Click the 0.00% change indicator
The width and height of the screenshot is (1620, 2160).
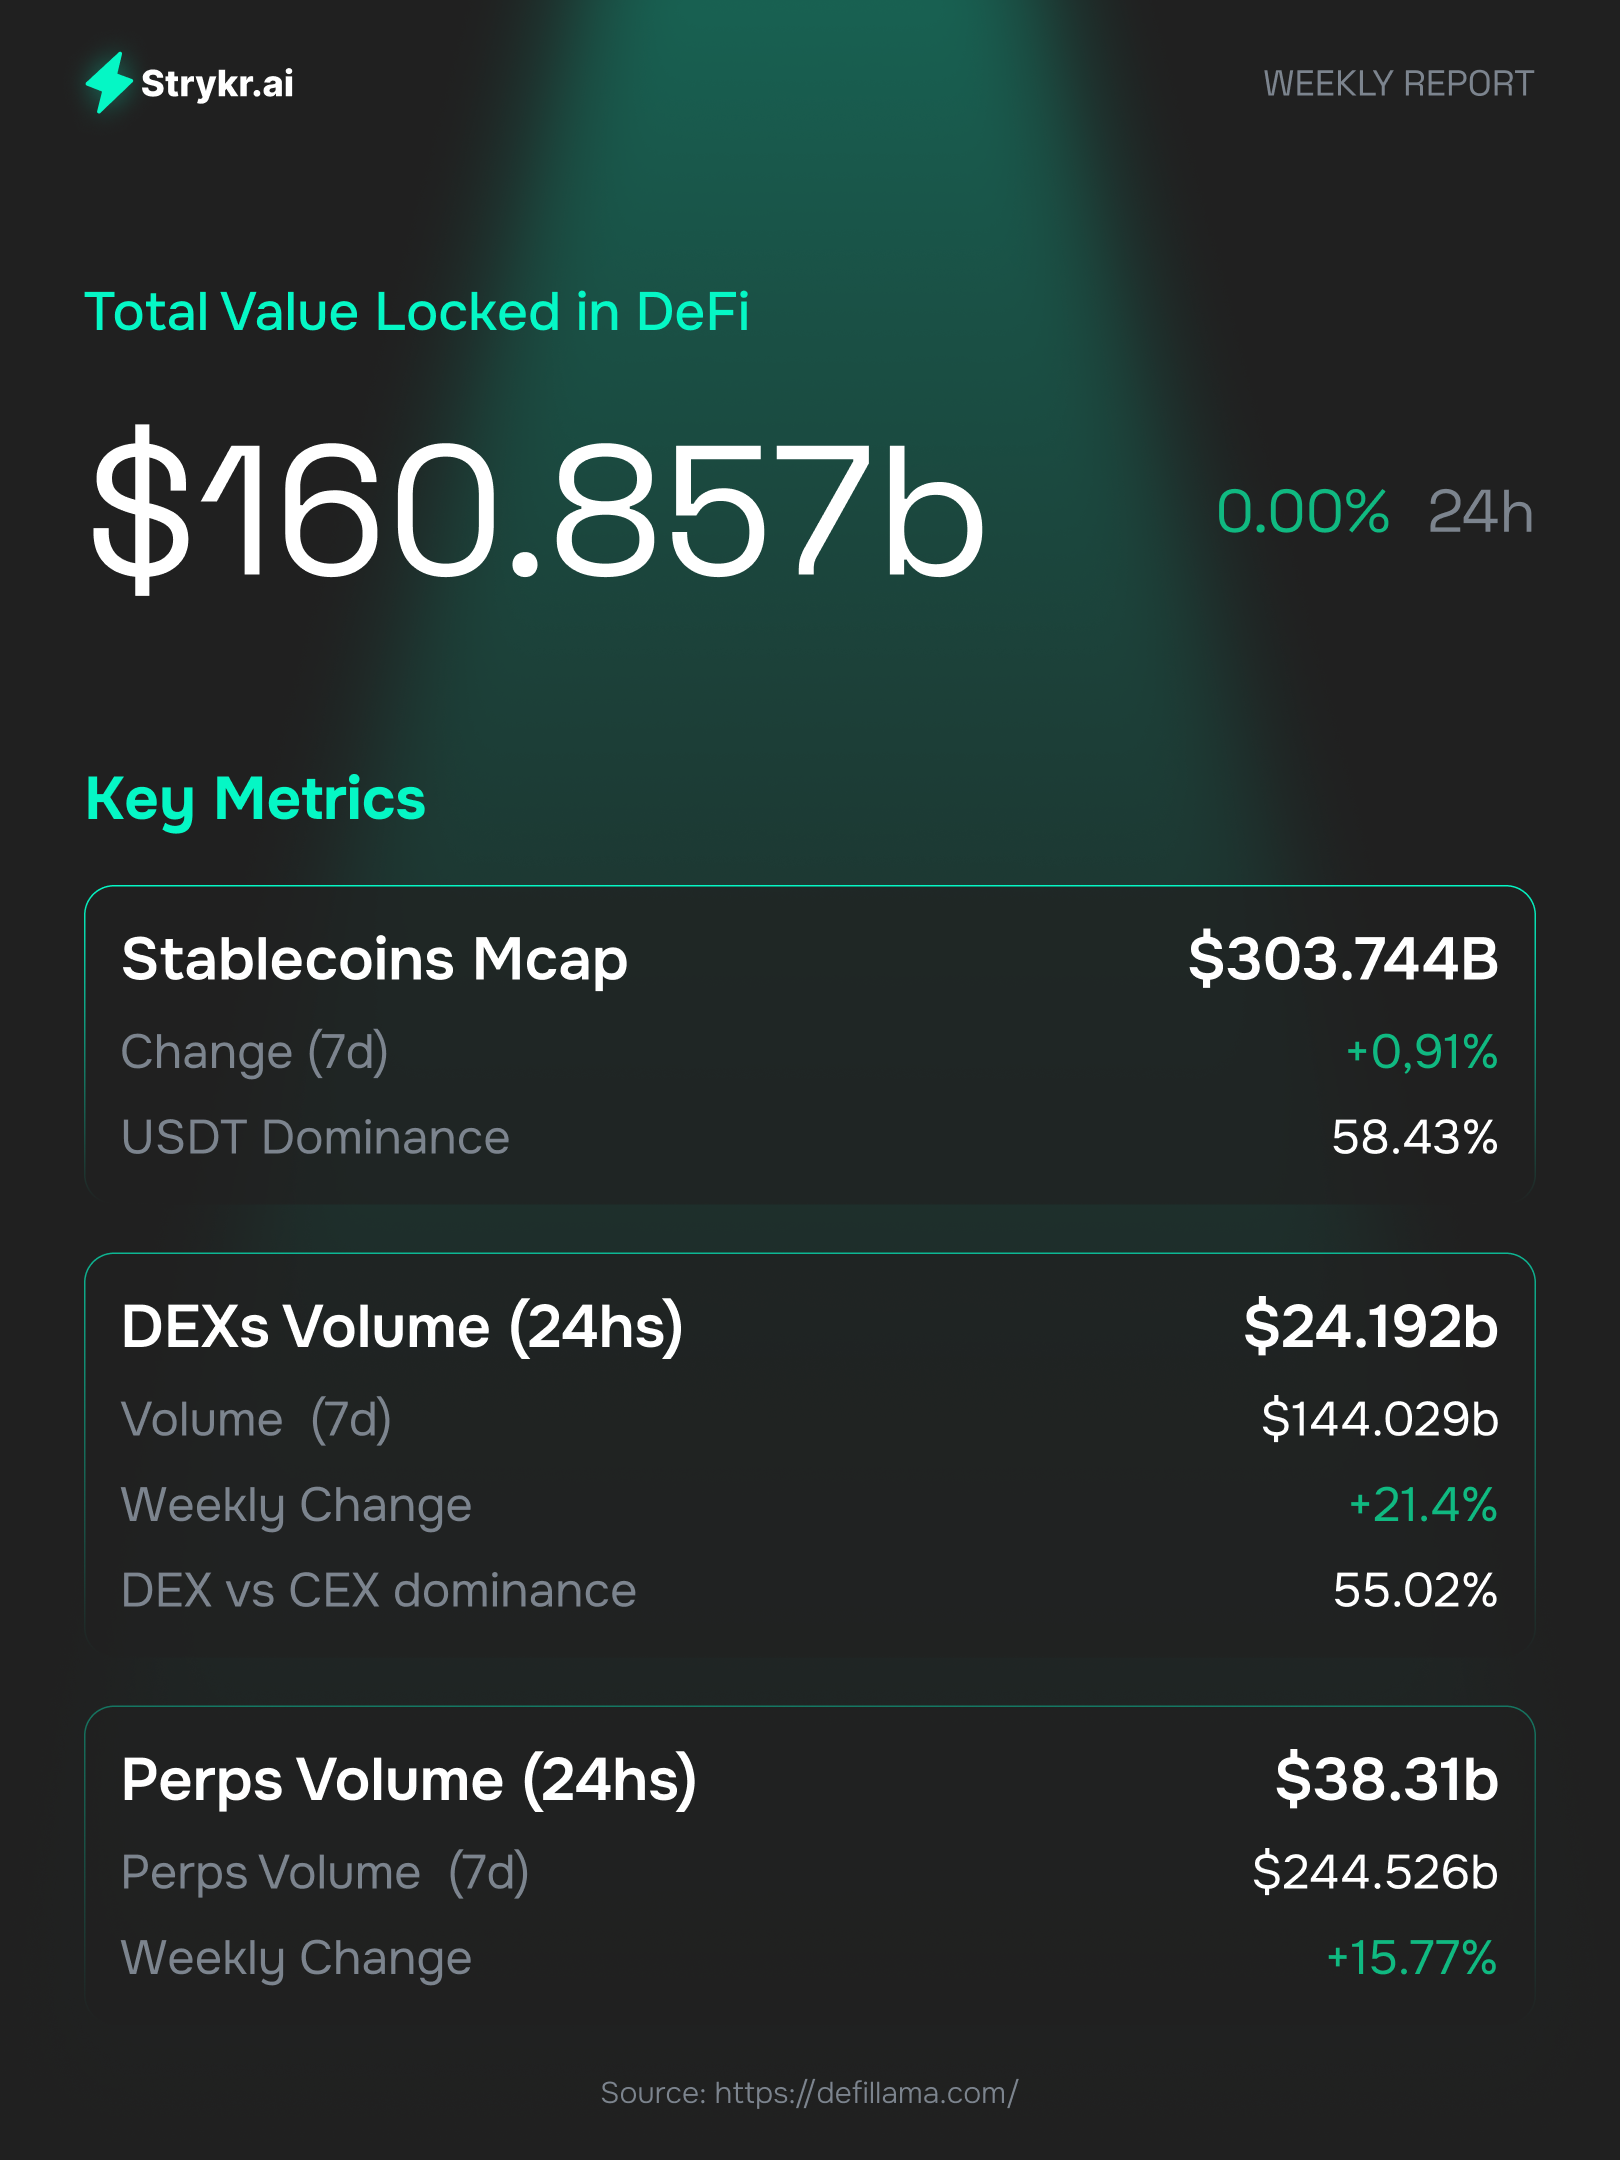(1302, 512)
